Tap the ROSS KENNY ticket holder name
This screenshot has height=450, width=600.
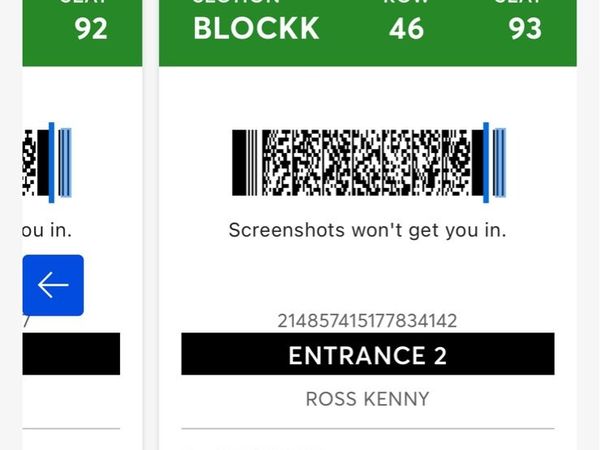coord(367,399)
